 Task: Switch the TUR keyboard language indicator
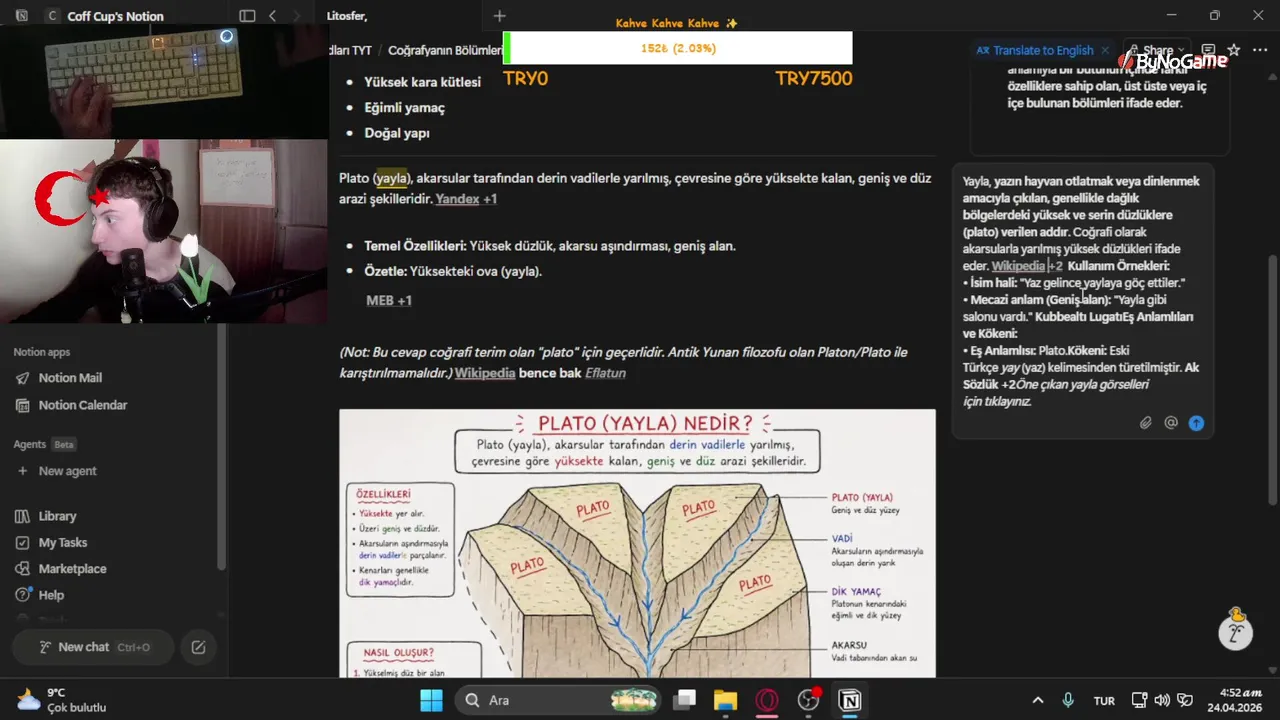(1104, 700)
